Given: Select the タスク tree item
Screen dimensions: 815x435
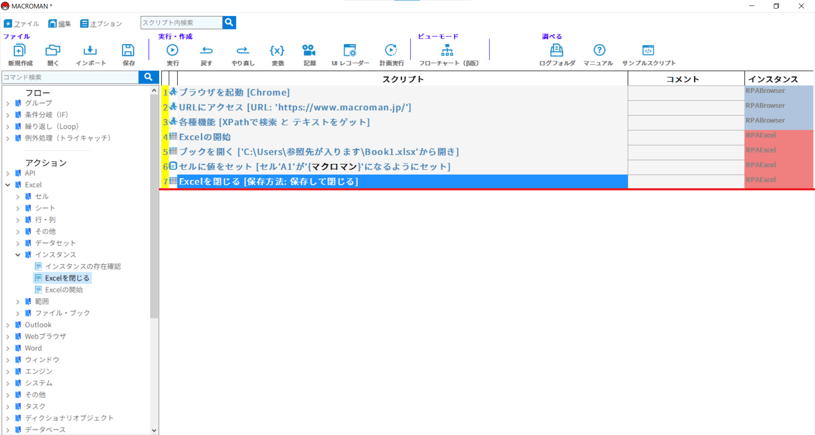Looking at the screenshot, I should tap(35, 406).
